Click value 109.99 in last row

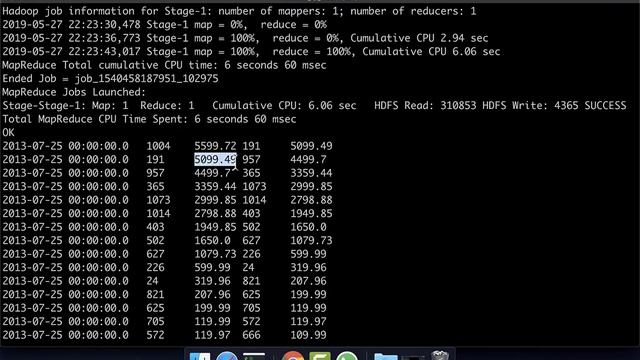coord(308,335)
